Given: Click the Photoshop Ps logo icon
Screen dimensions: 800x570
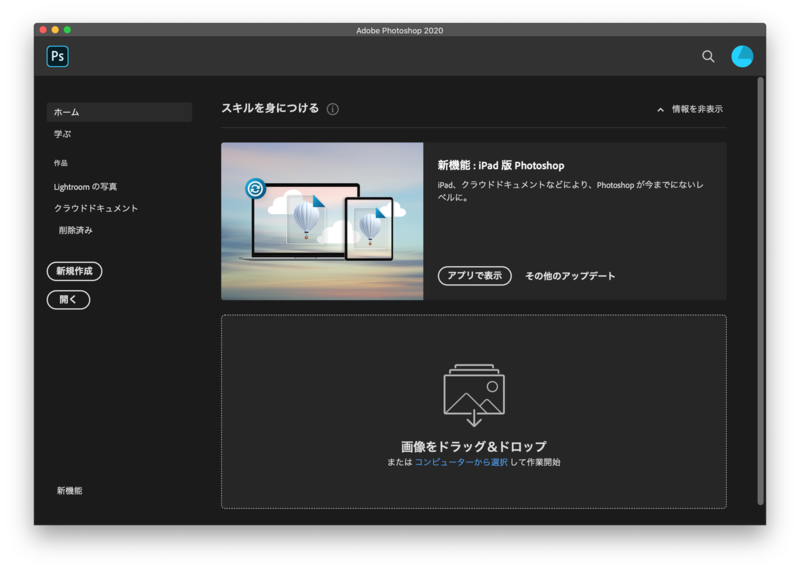Looking at the screenshot, I should (x=58, y=56).
